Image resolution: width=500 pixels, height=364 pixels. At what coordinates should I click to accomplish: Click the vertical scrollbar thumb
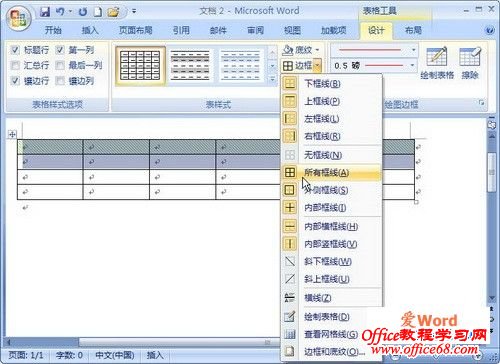click(491, 172)
